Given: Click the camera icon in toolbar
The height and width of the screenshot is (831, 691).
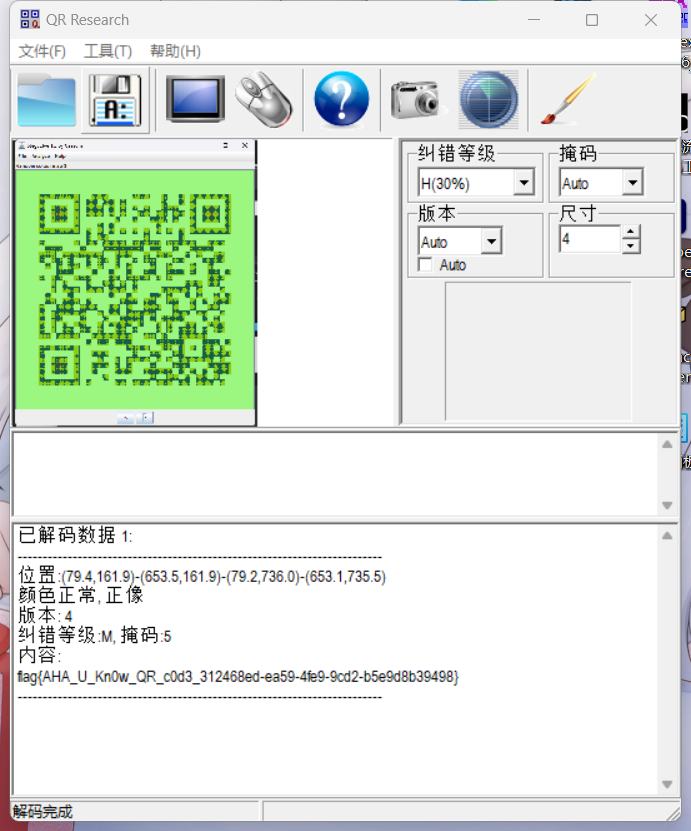Looking at the screenshot, I should [x=415, y=100].
